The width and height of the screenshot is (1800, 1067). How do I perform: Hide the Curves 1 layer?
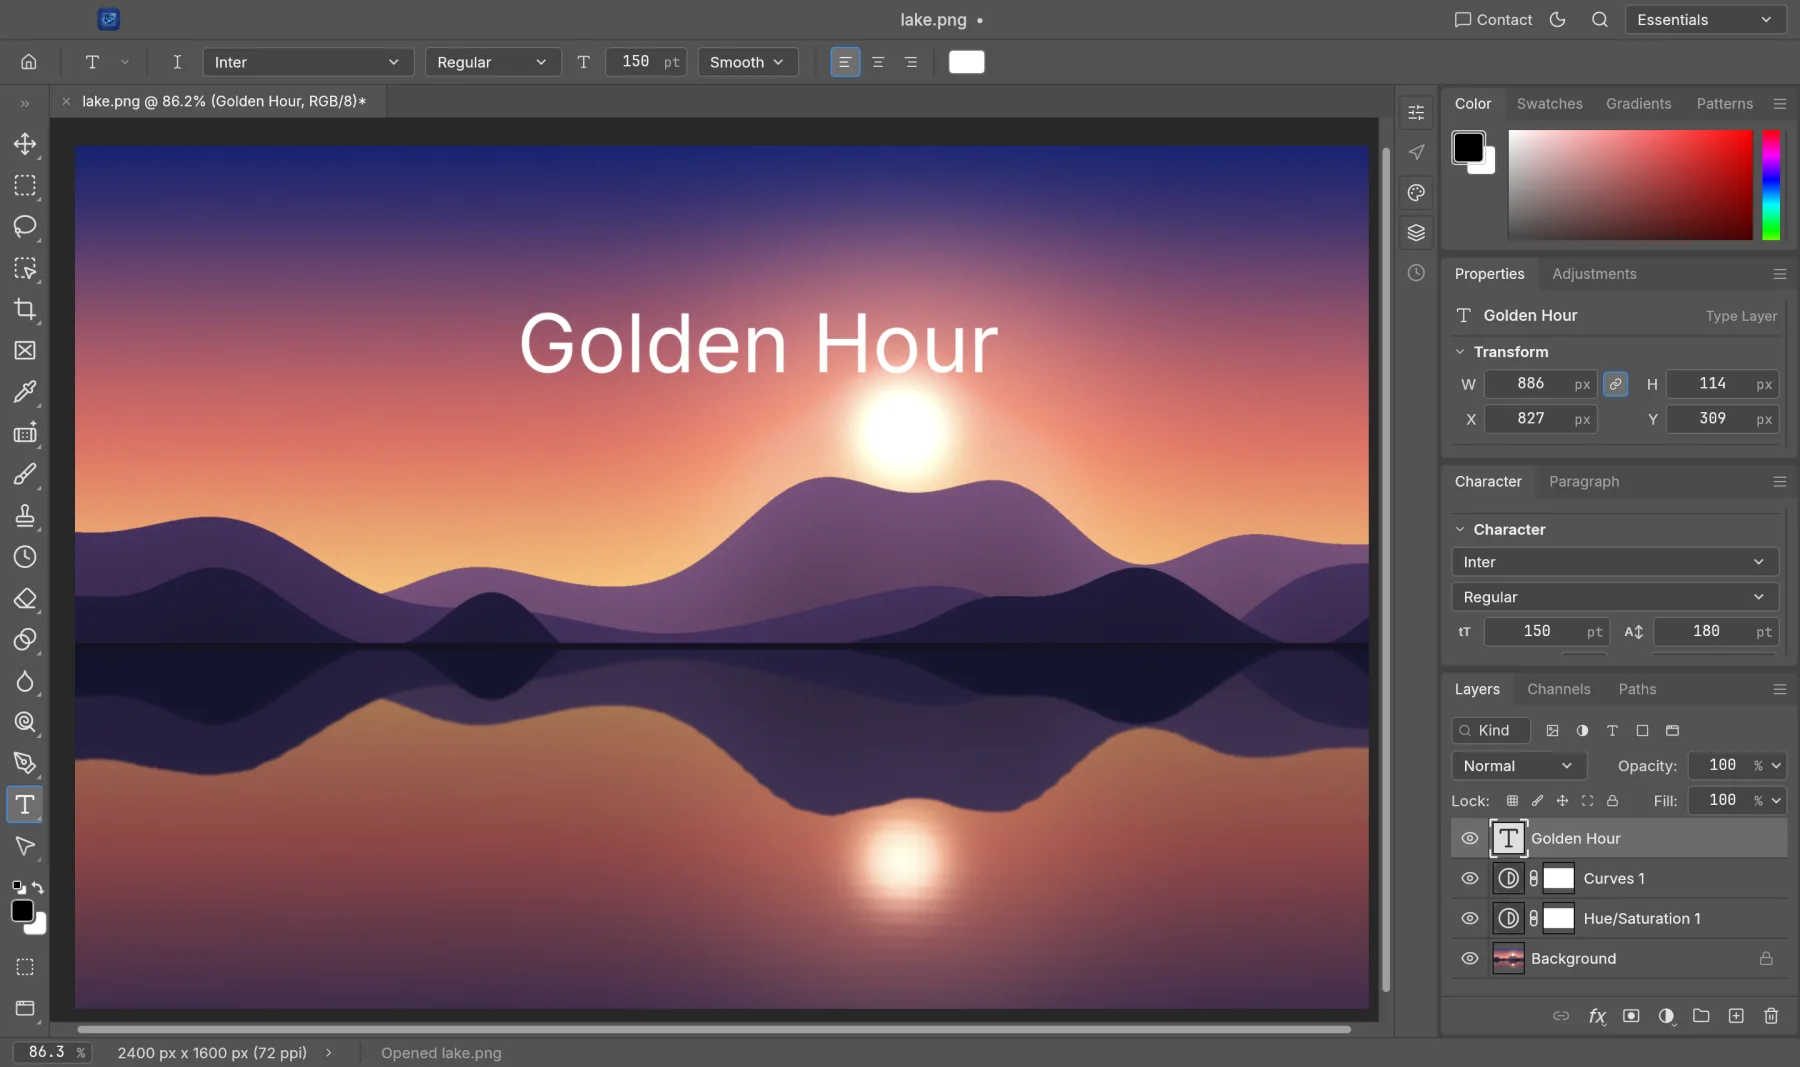(1469, 879)
